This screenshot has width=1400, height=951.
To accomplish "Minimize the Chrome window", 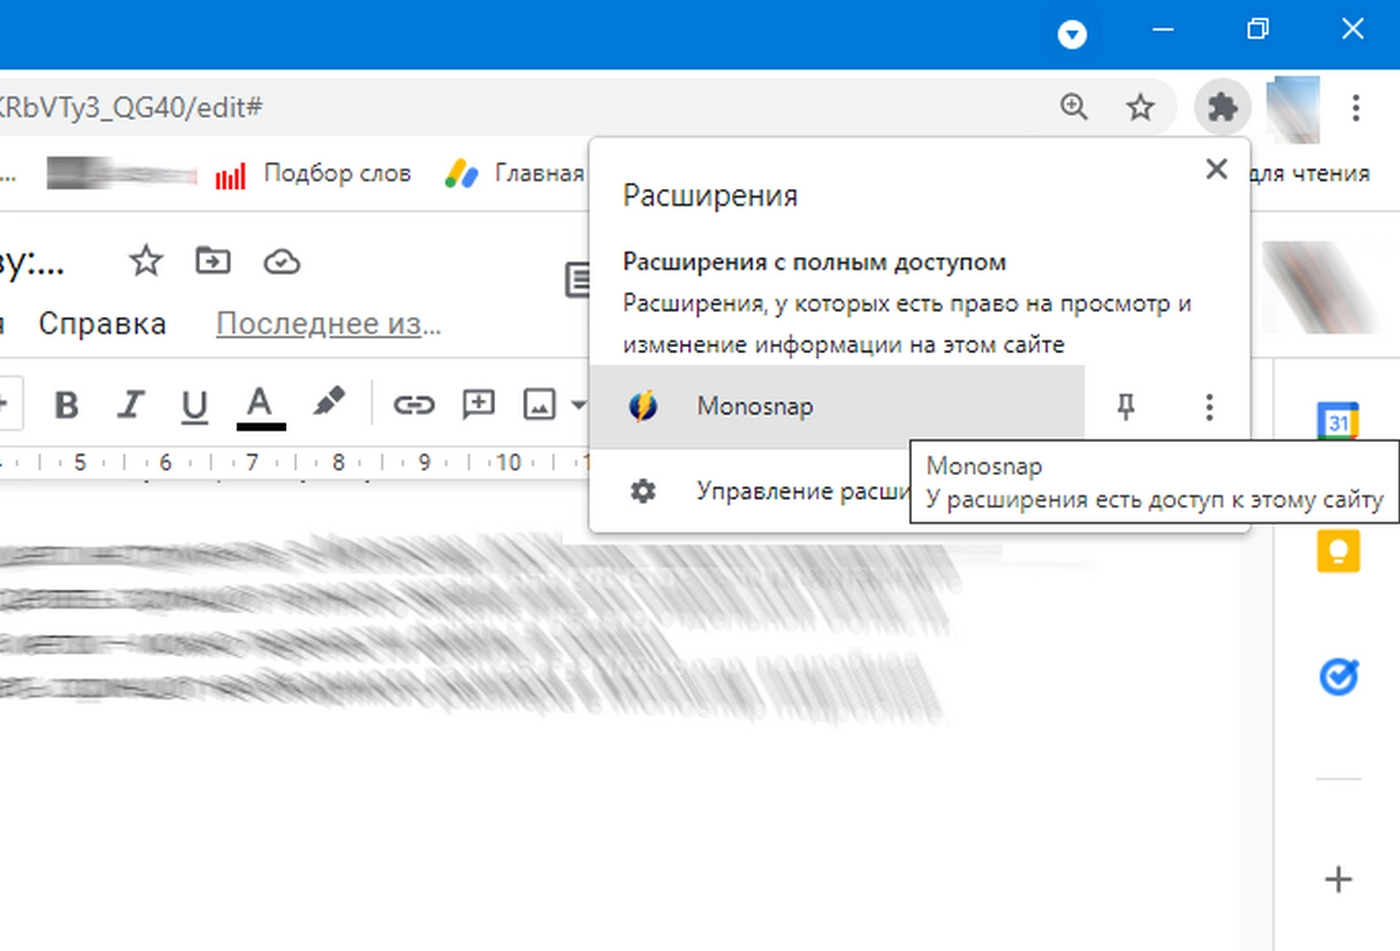I will pyautogui.click(x=1163, y=30).
